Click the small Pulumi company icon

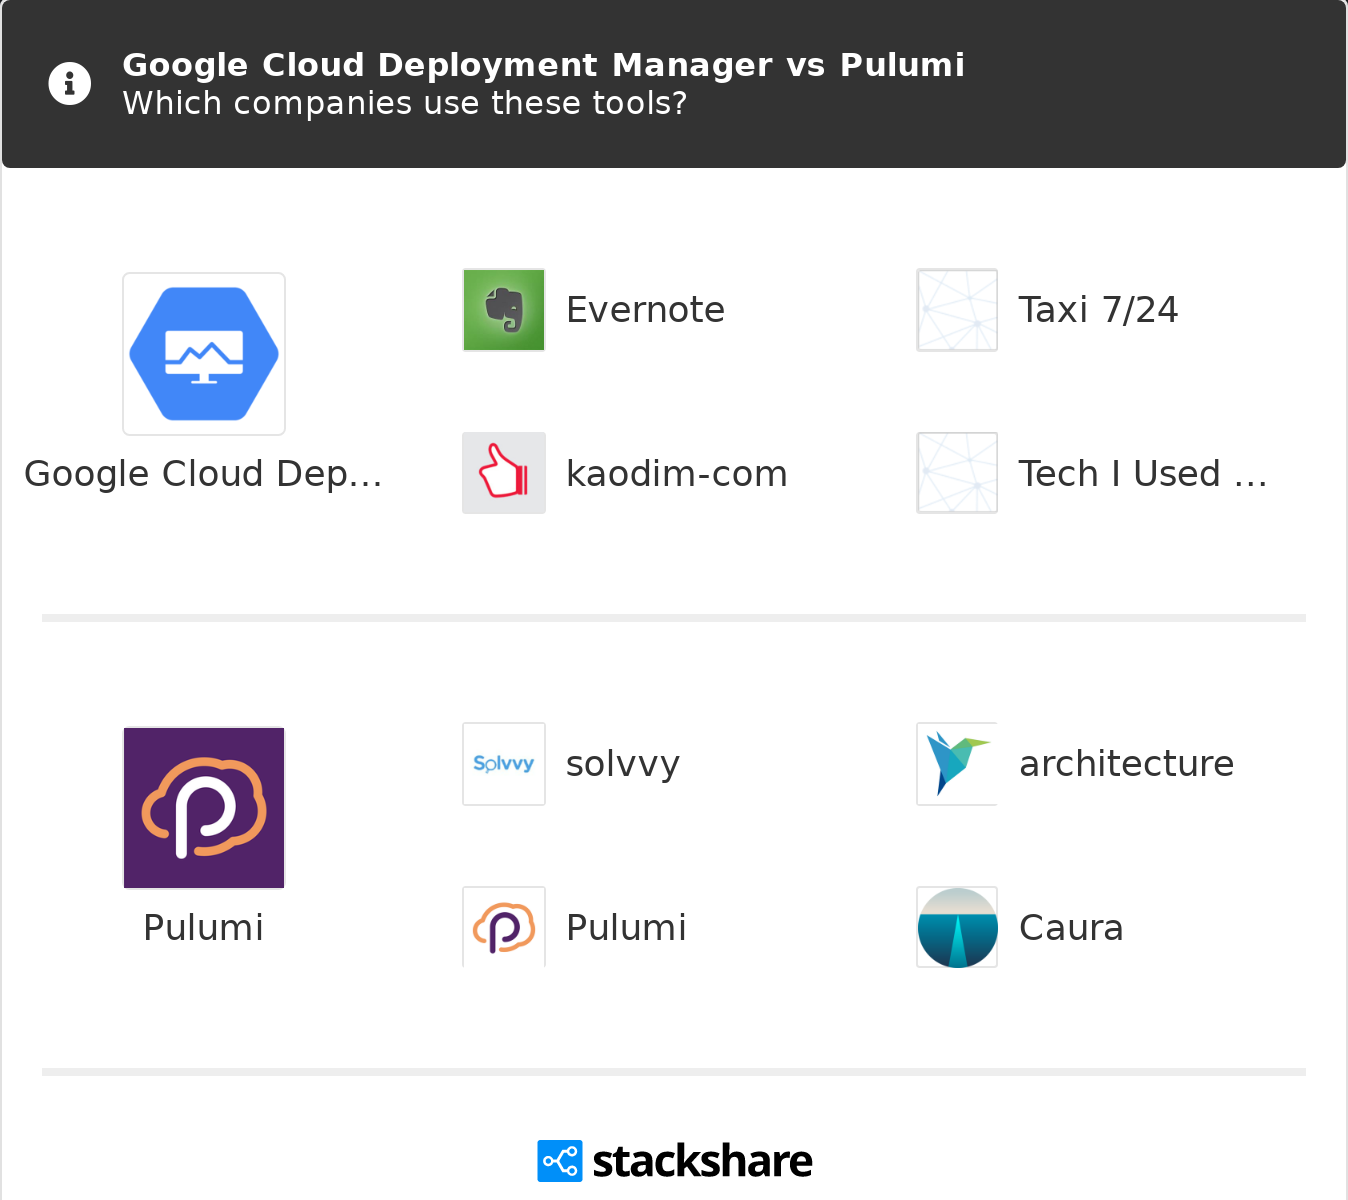point(504,927)
